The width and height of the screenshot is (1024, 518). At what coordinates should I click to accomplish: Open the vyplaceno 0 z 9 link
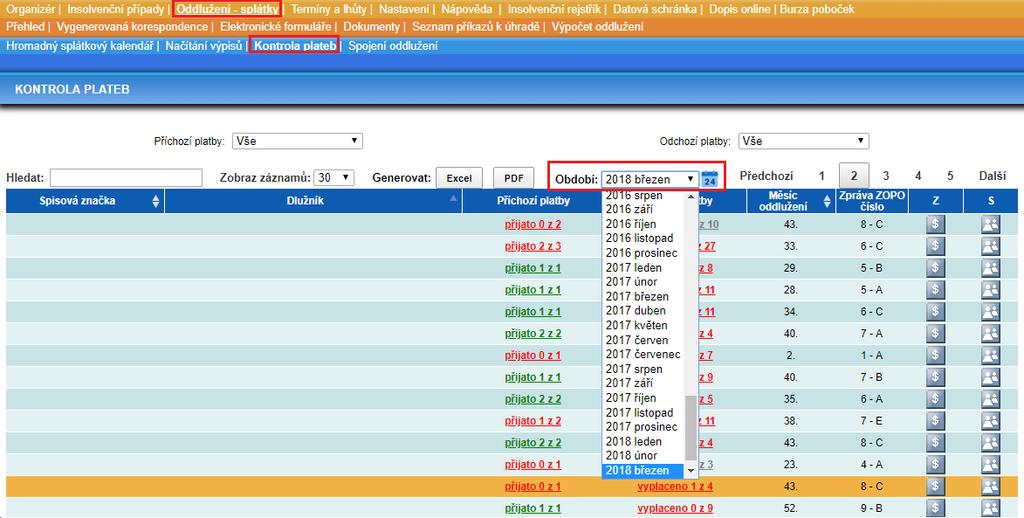675,508
